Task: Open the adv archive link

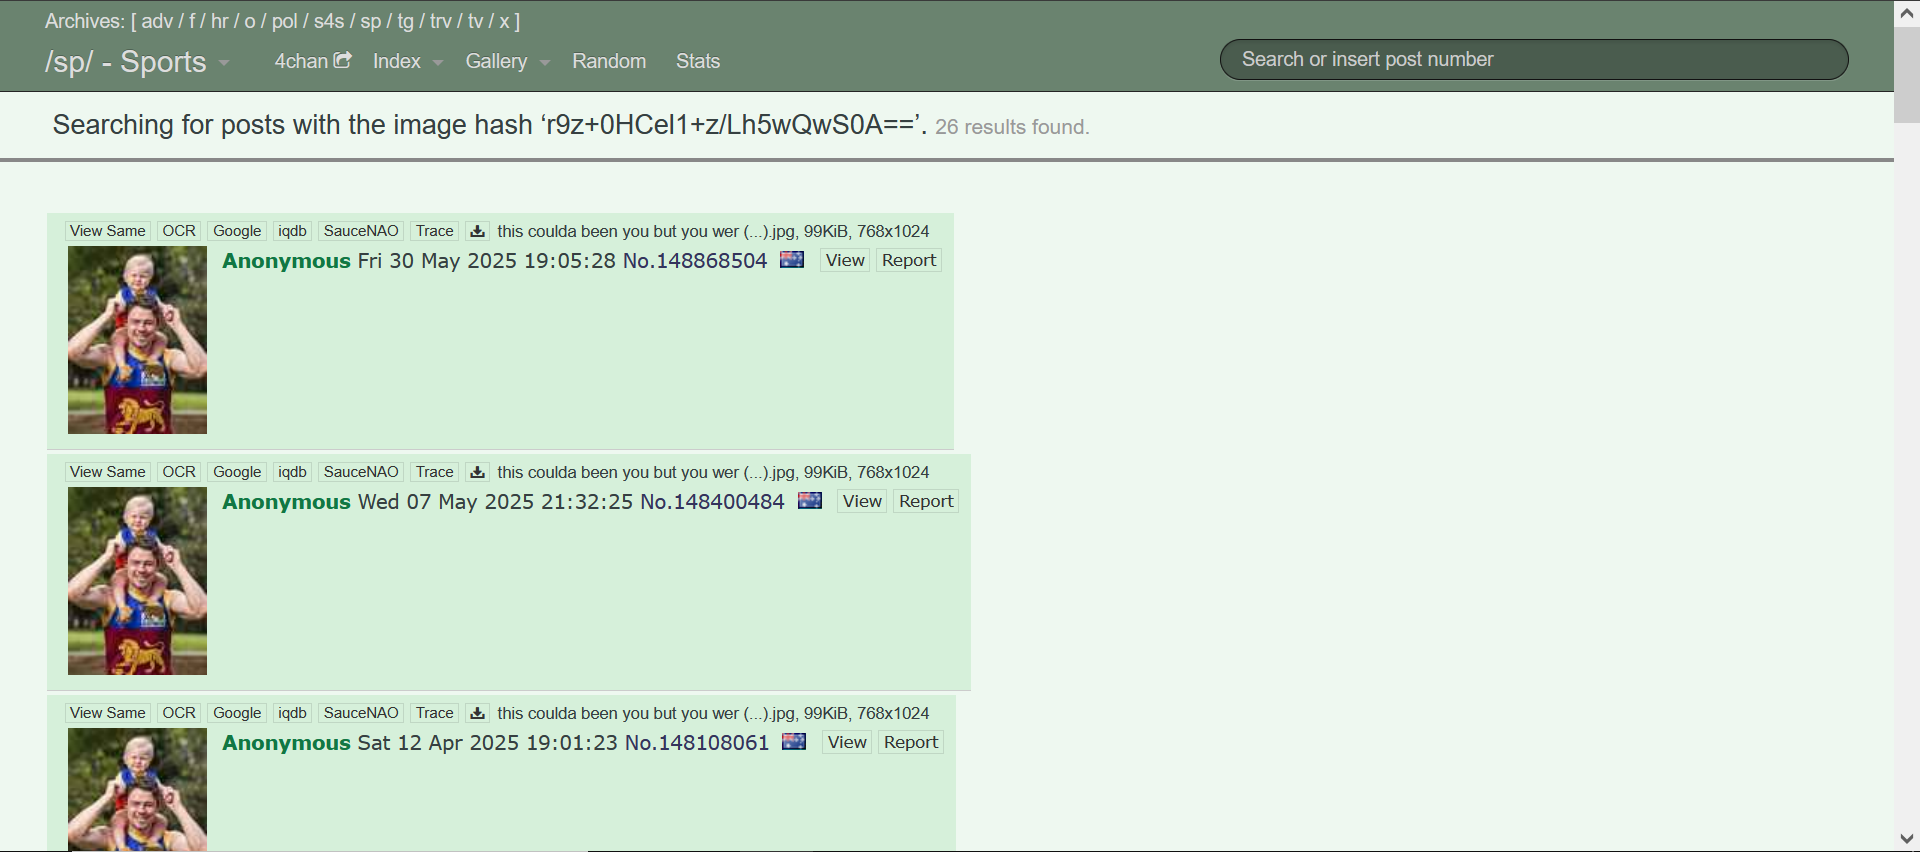Action: [157, 21]
